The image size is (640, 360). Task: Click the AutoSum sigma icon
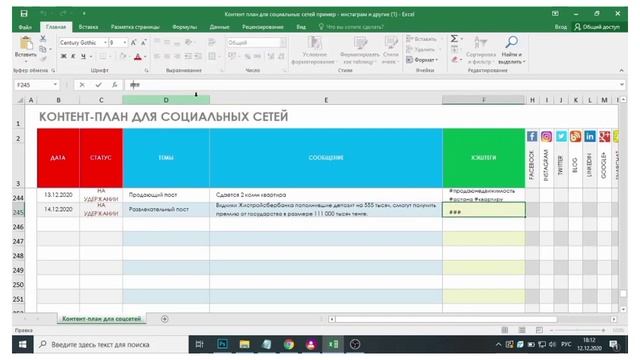454,39
